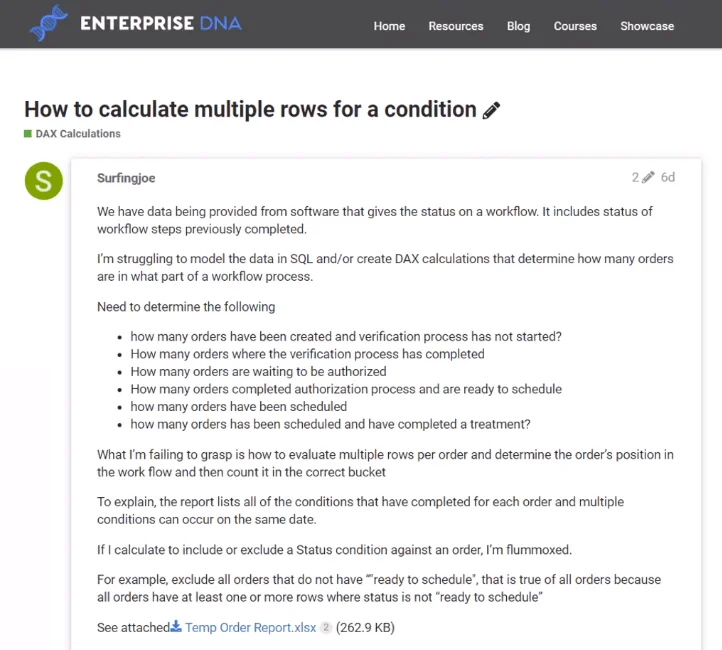Click the Surfingjoe username link
Viewport: 722px width, 650px height.
pos(126,178)
